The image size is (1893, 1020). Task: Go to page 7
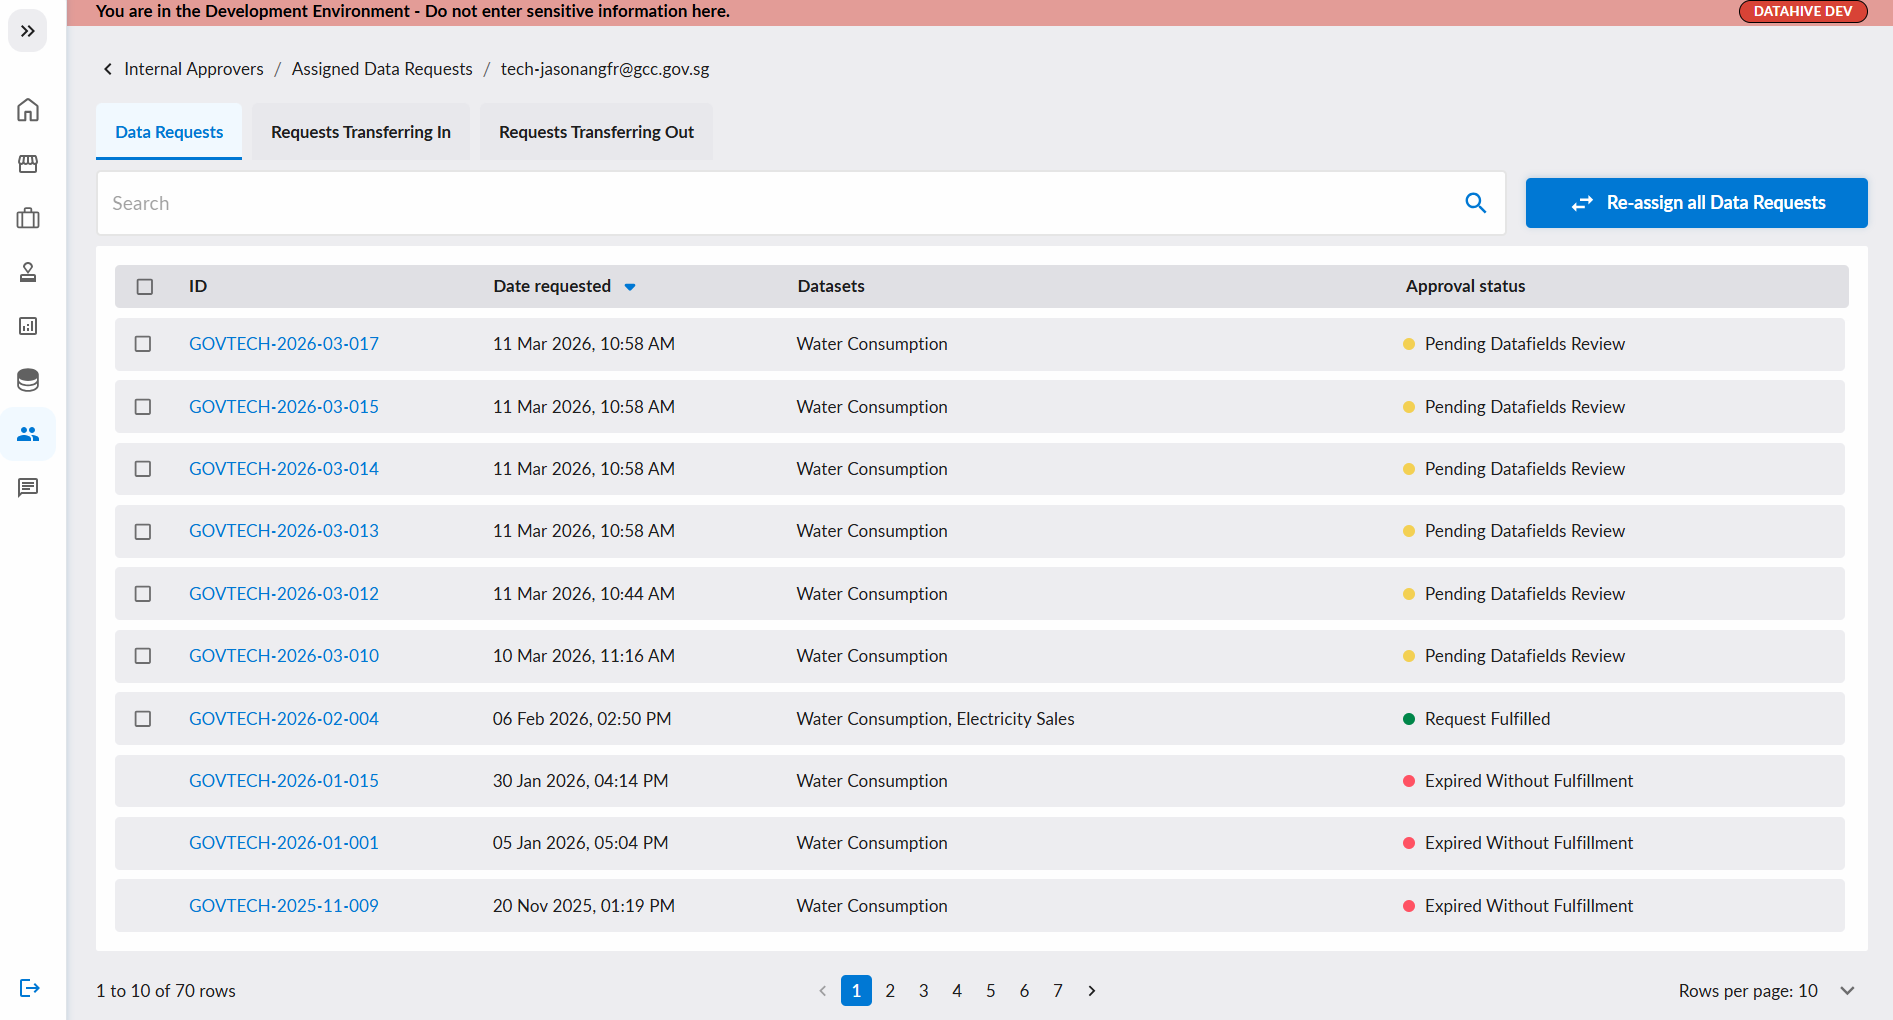tap(1058, 991)
